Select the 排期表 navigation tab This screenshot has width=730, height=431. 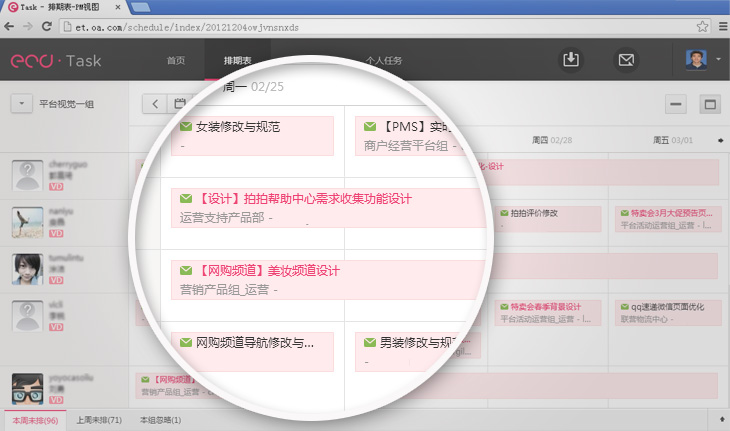(237, 61)
